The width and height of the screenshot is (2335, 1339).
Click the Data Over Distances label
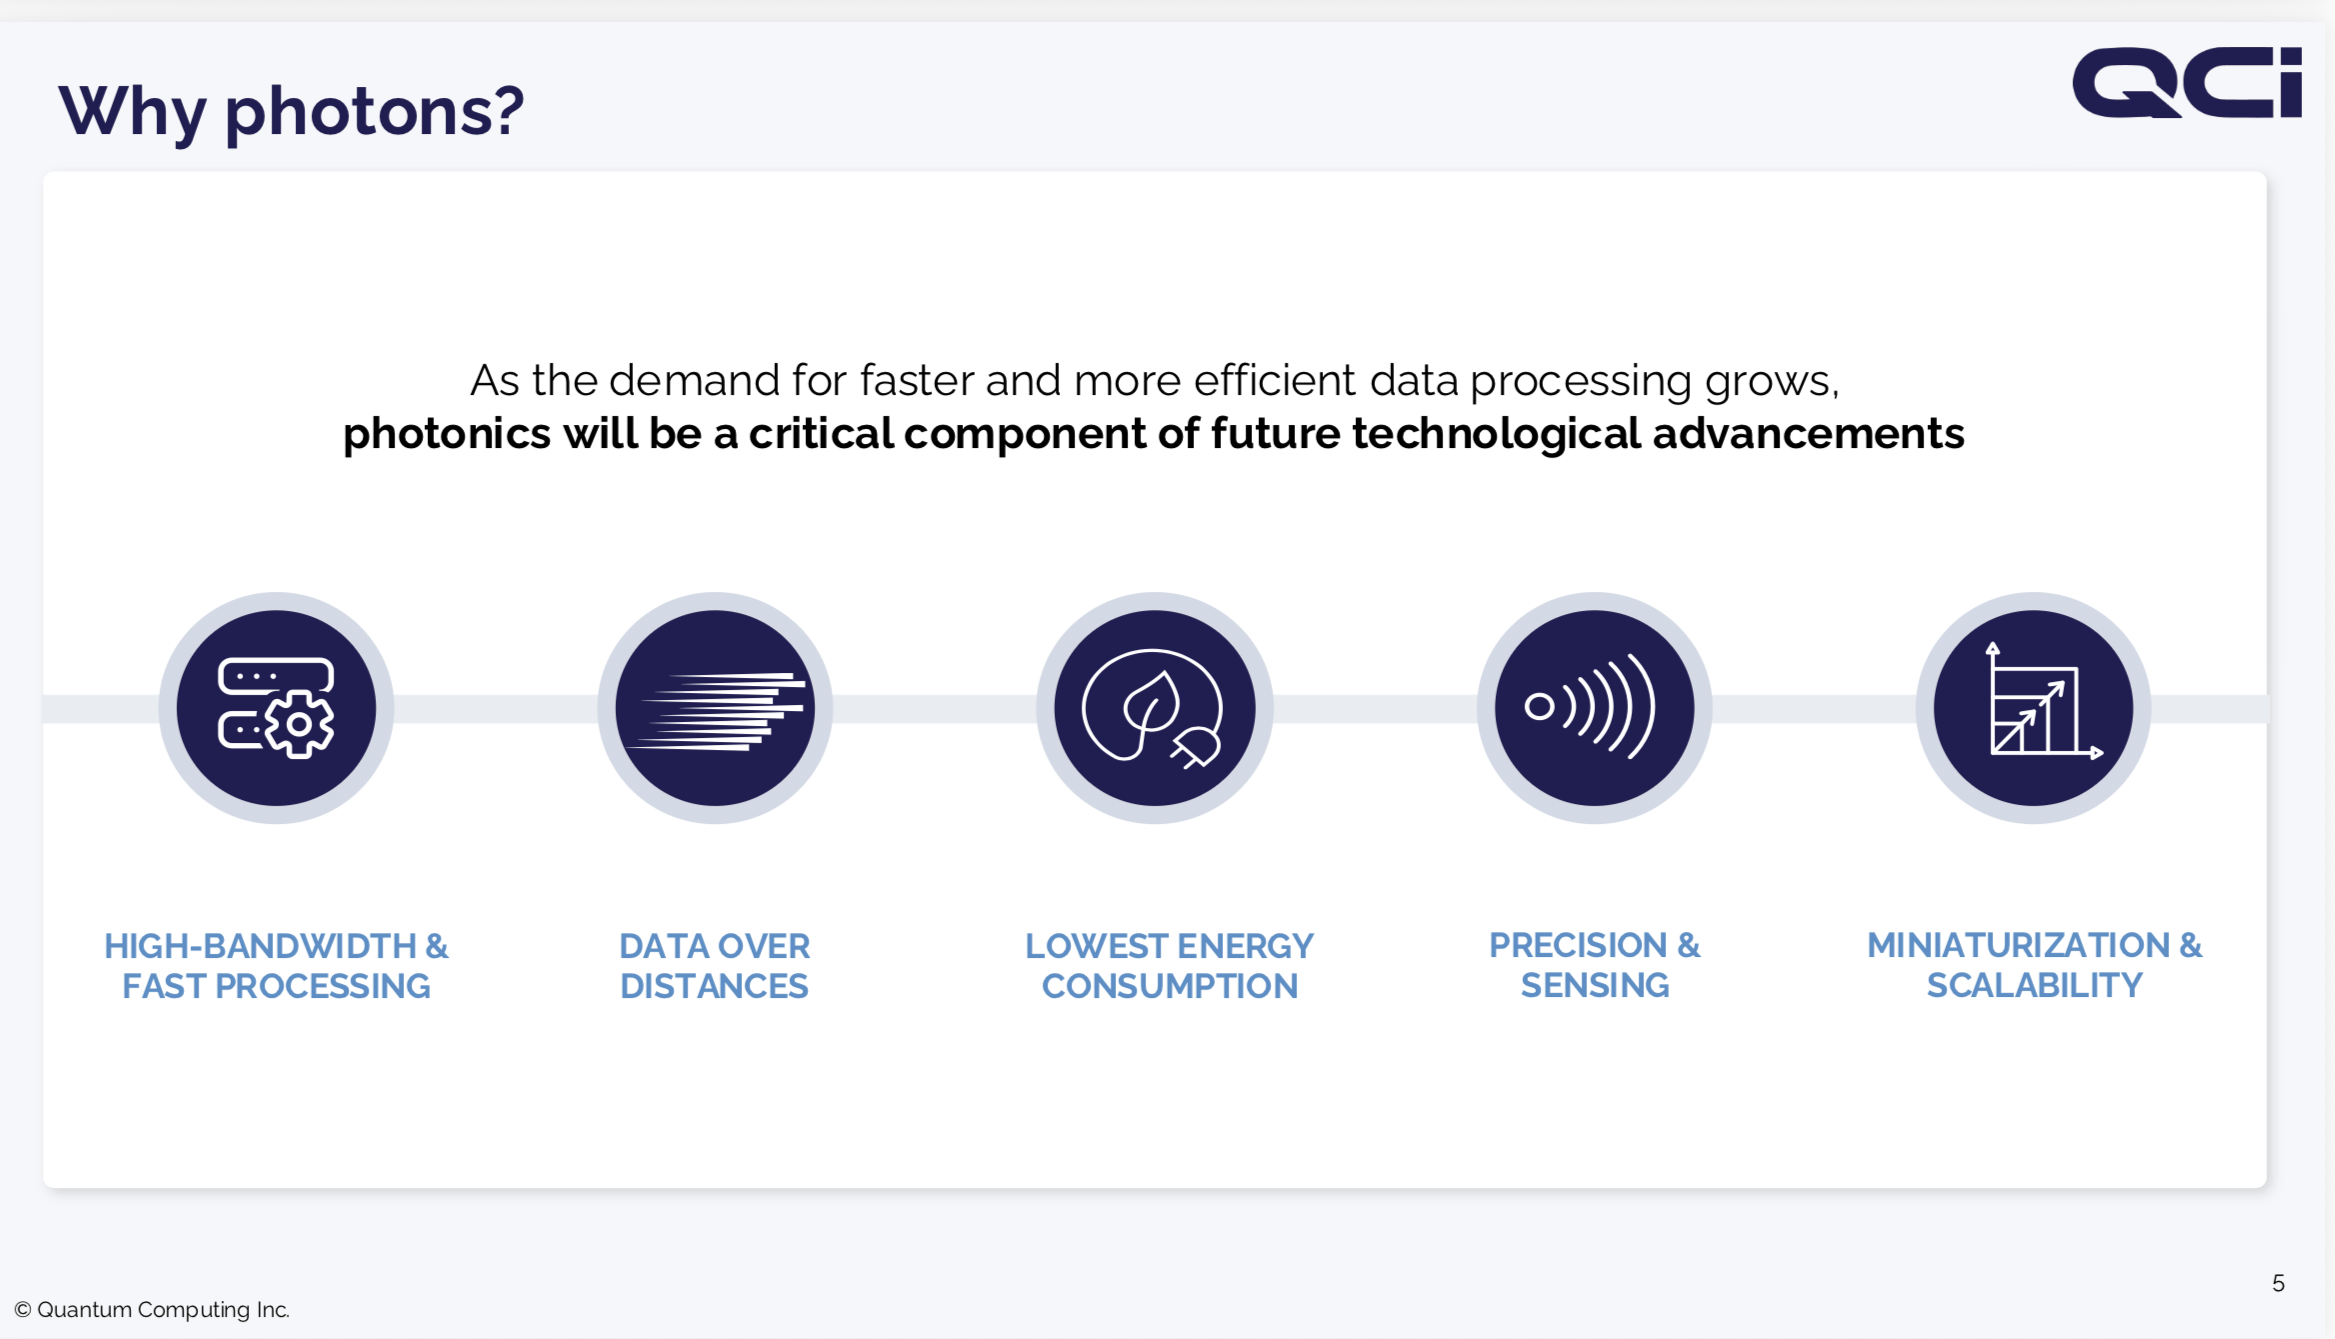(x=714, y=966)
